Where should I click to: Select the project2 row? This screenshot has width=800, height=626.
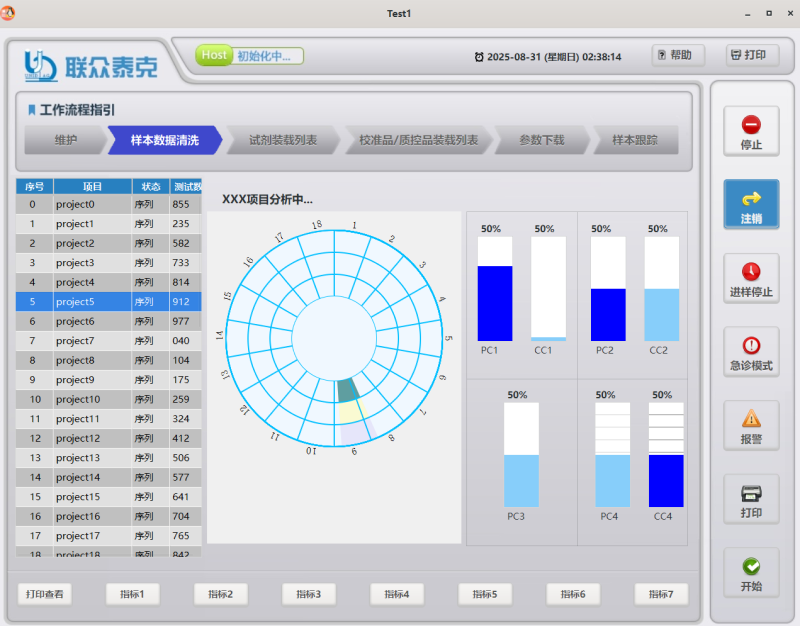[109, 243]
